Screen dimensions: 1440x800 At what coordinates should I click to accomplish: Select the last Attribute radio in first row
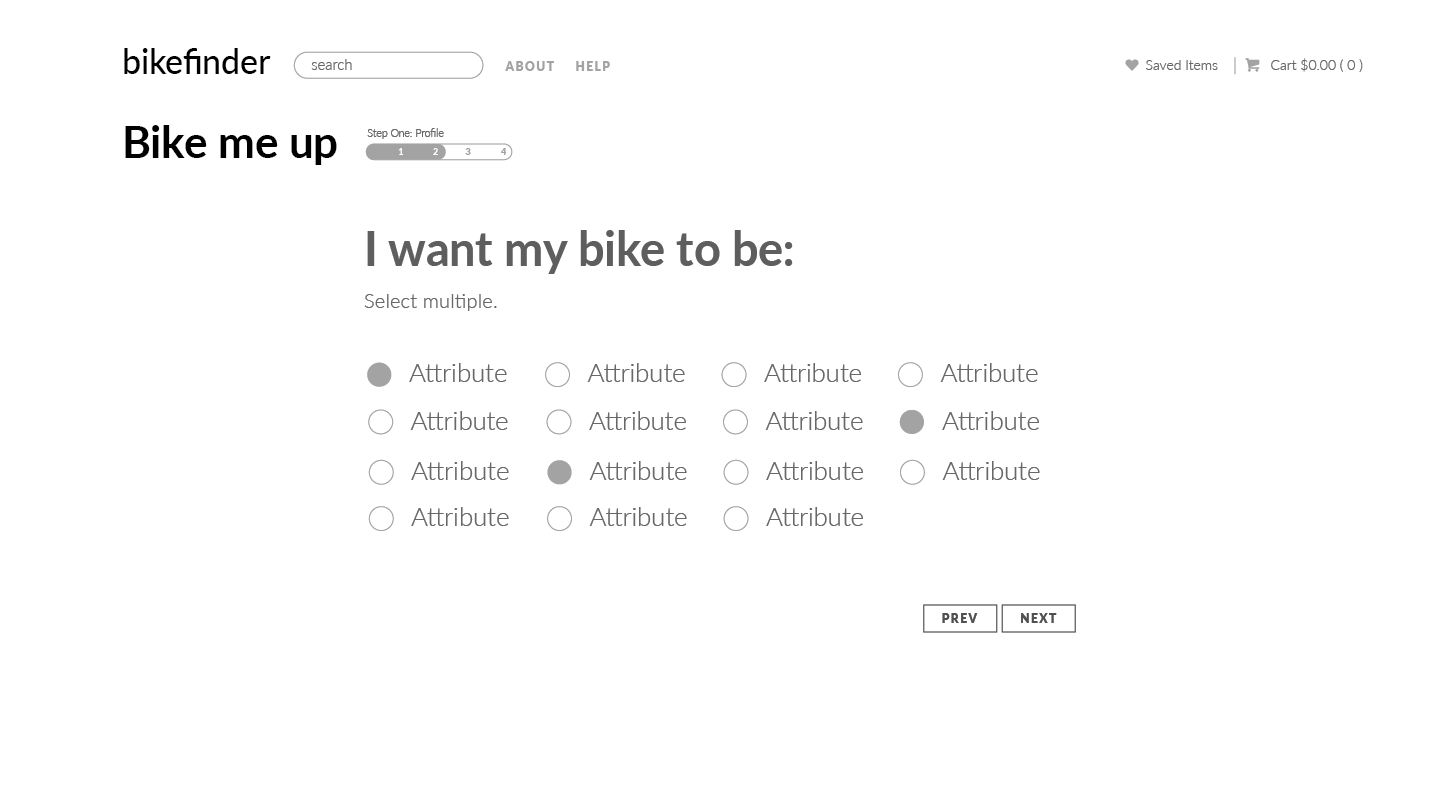pyautogui.click(x=910, y=374)
